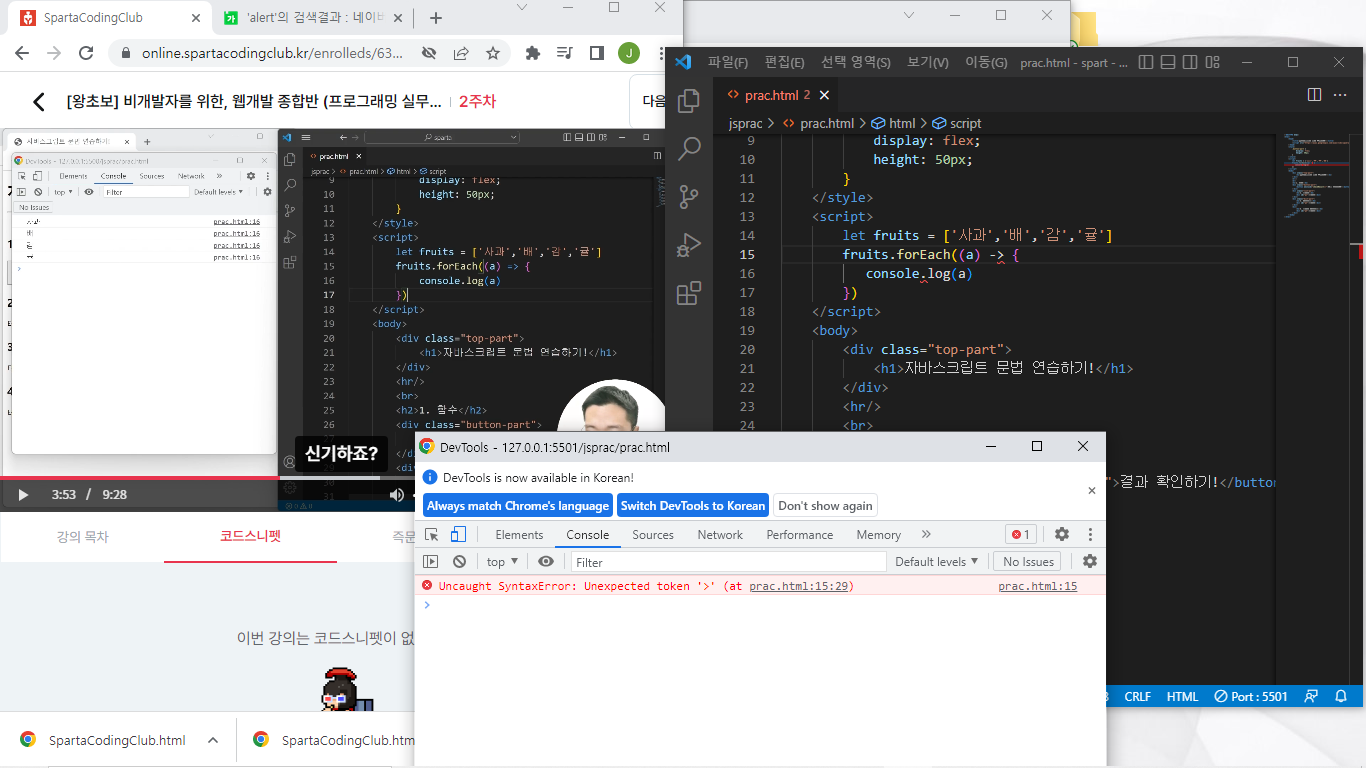Reload the SpartaCodingClub page

click(86, 53)
